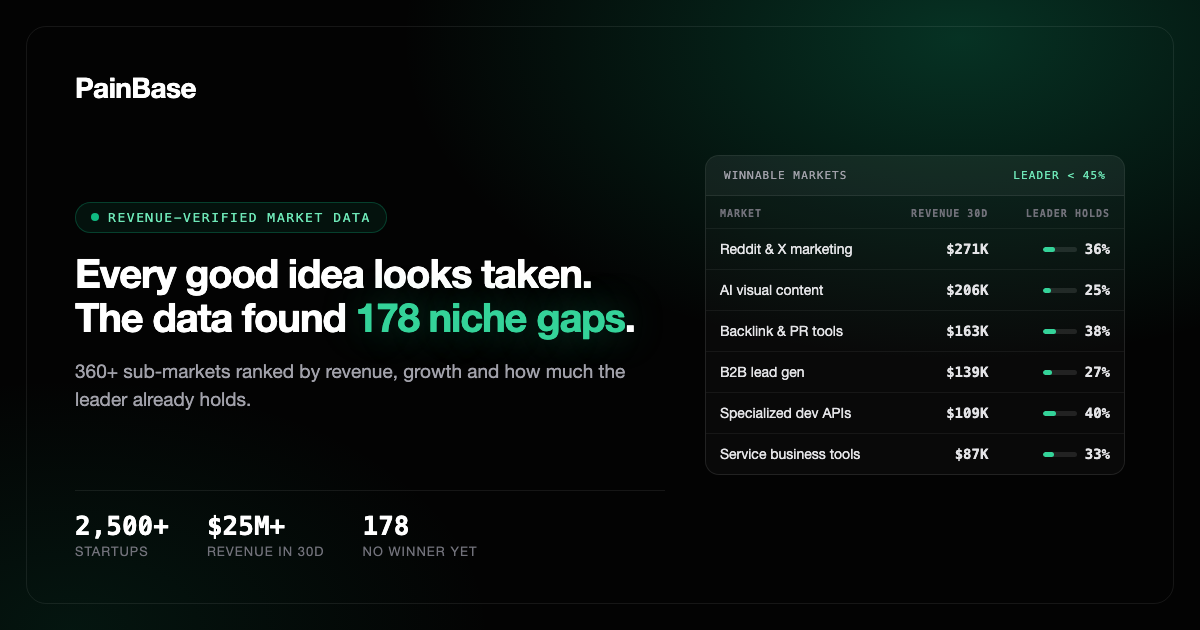1200x630 pixels.
Task: Click the leader-share bar for B2B lead gen
Action: pos(1060,372)
